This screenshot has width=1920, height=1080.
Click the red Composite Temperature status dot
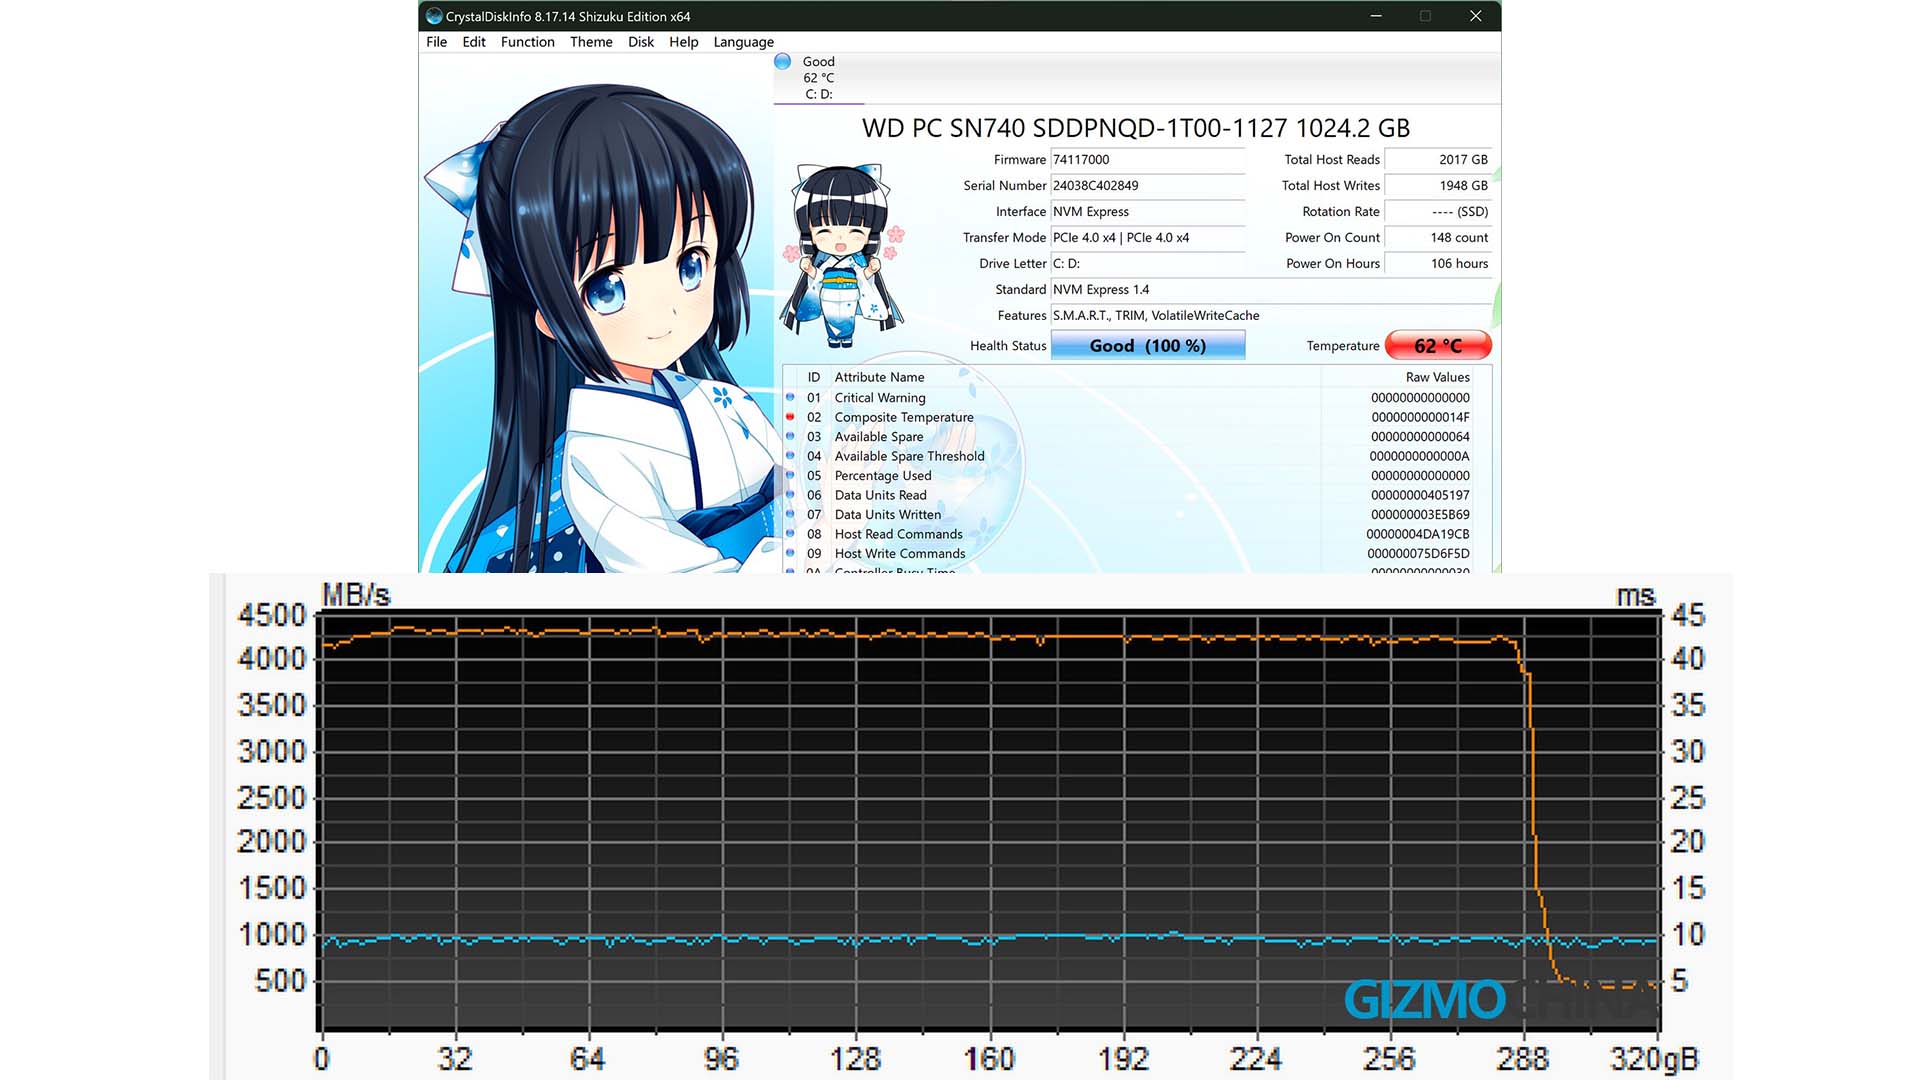pos(790,417)
